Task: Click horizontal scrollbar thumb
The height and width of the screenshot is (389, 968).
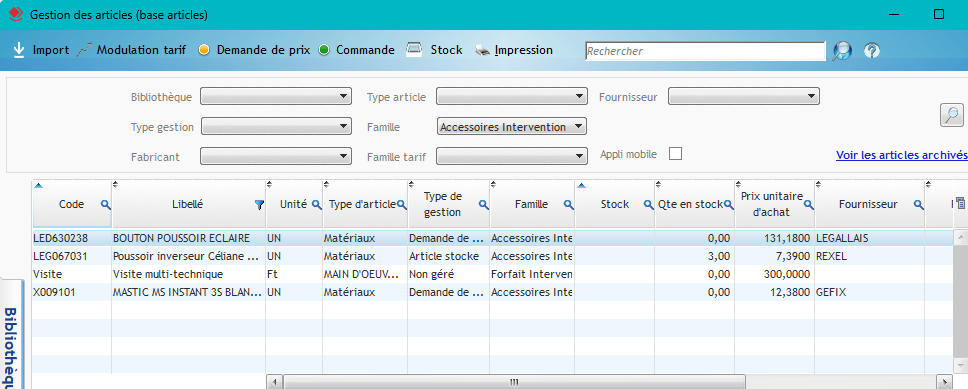Action: [514, 382]
